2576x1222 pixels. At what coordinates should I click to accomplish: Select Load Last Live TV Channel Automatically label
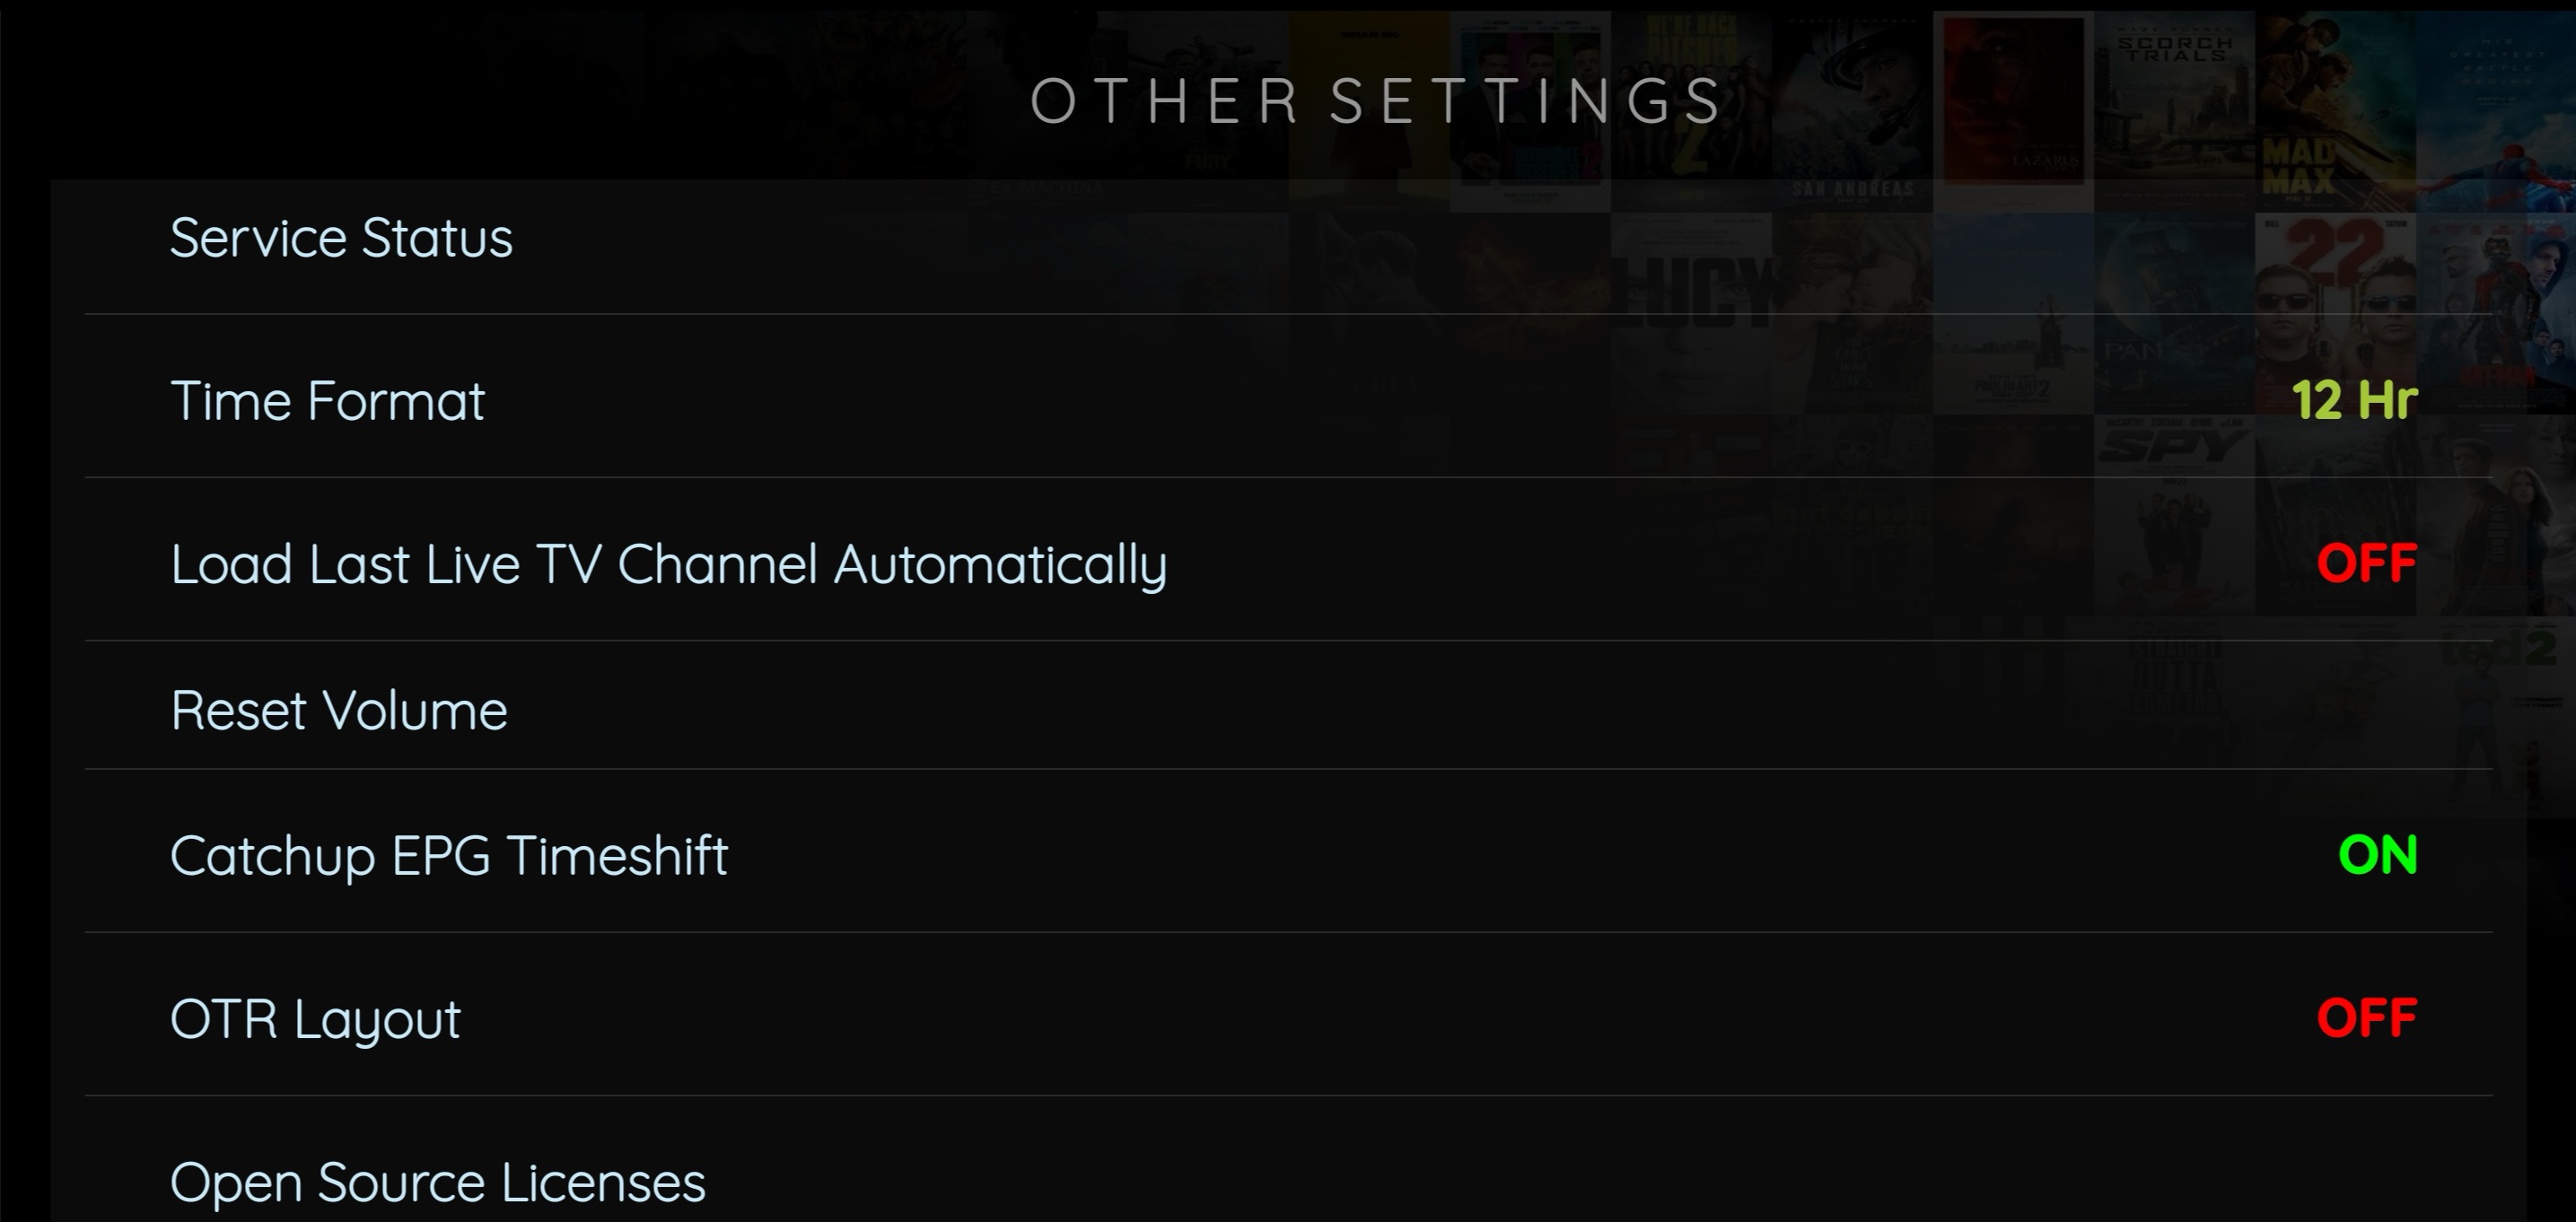pos(668,564)
